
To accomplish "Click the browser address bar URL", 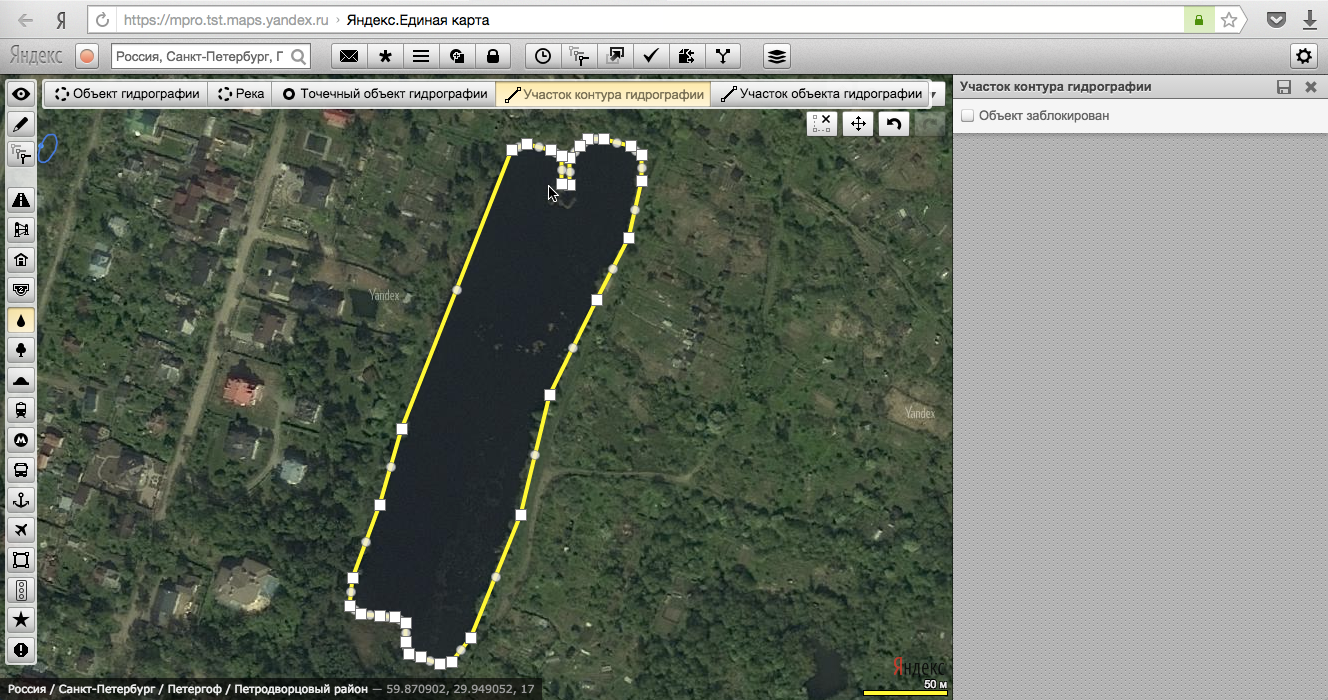I will [225, 20].
